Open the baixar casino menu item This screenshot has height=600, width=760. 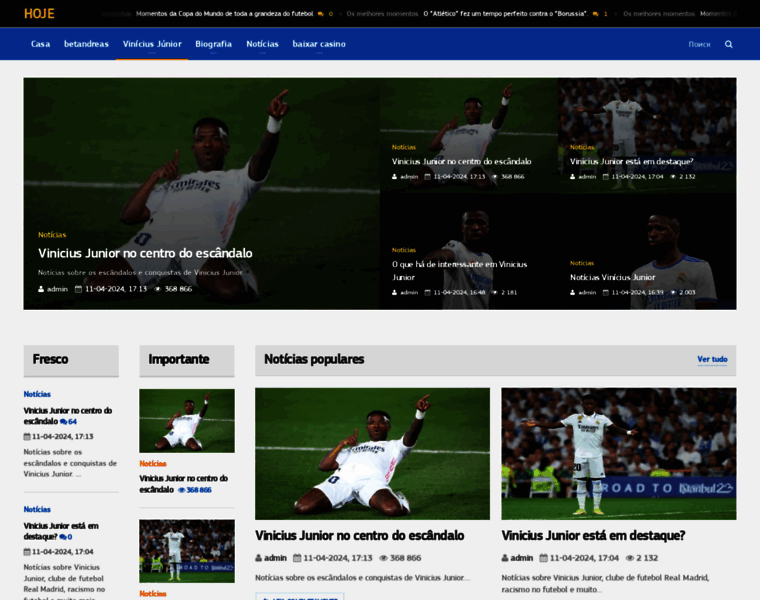tap(319, 44)
